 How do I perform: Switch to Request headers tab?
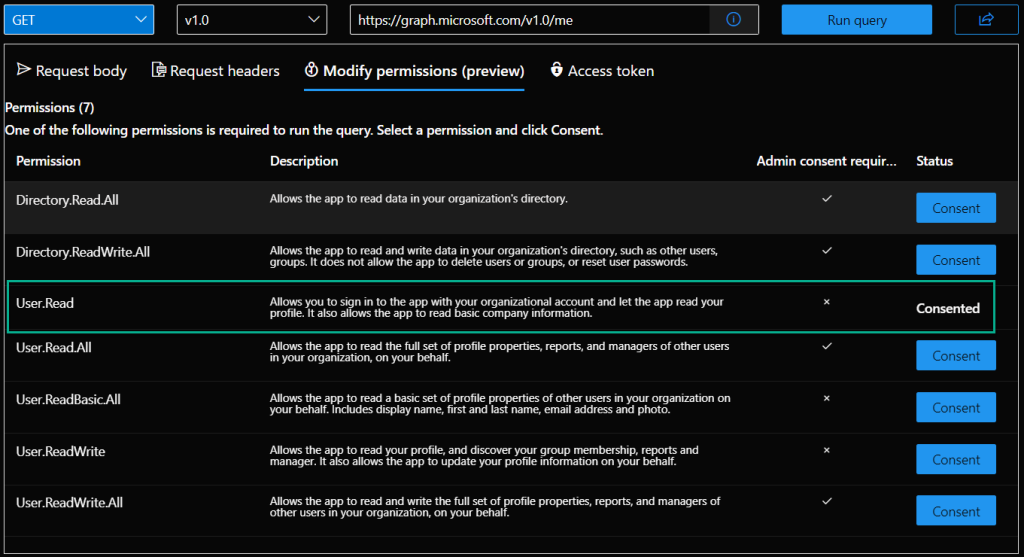coord(216,71)
